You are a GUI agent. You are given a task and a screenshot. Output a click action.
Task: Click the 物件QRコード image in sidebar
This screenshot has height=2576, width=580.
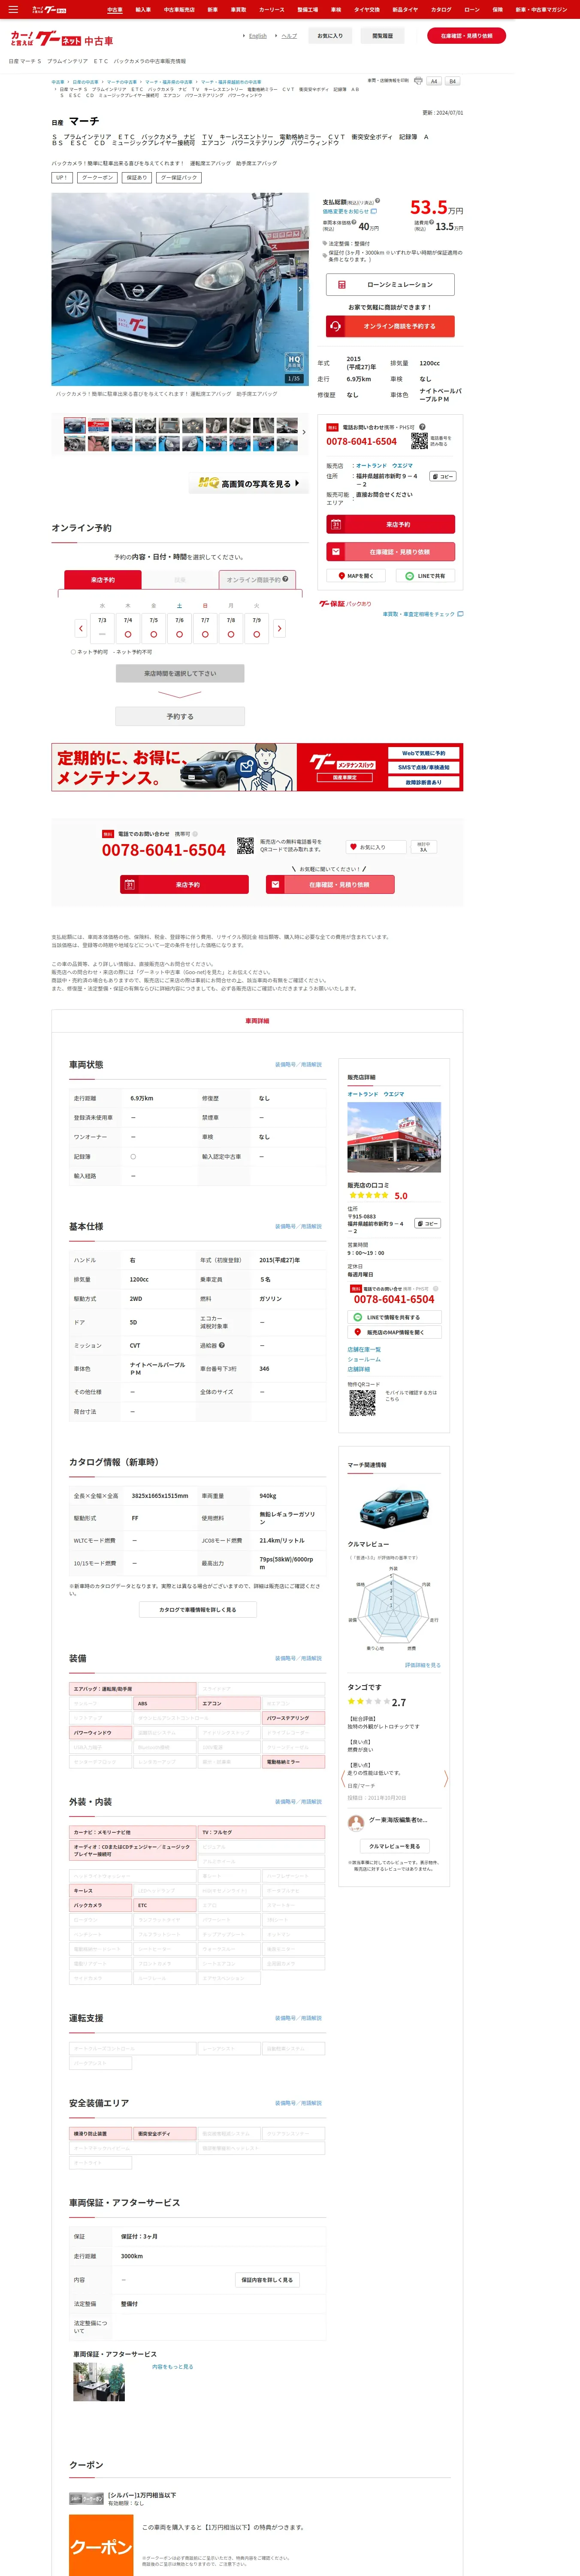click(x=362, y=1403)
